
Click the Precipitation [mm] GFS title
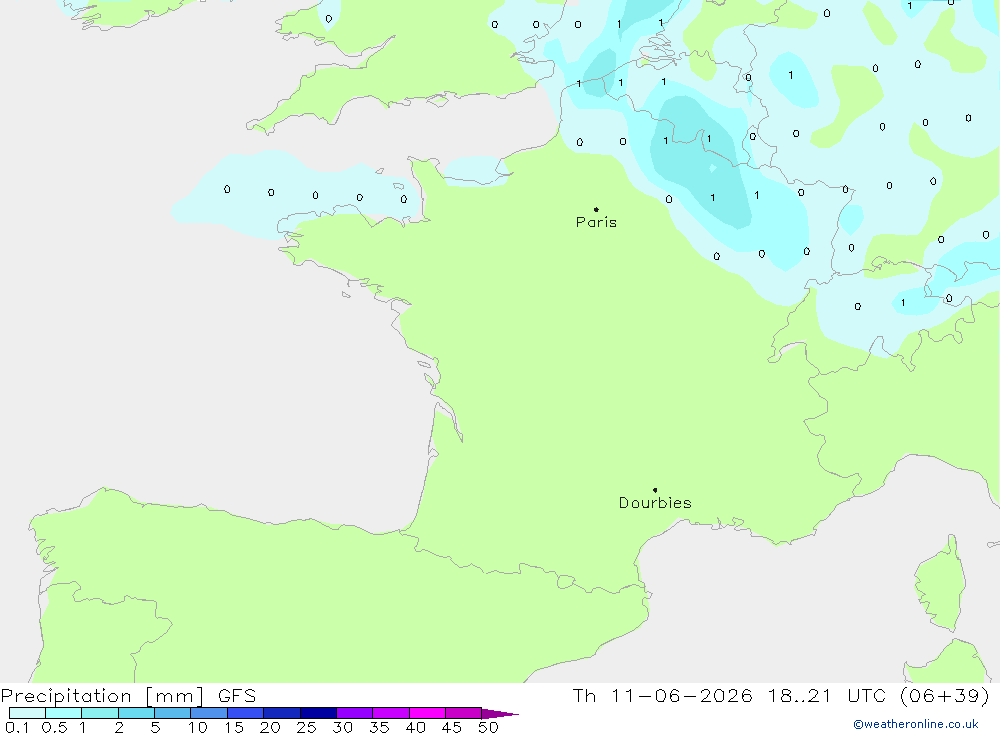[128, 695]
